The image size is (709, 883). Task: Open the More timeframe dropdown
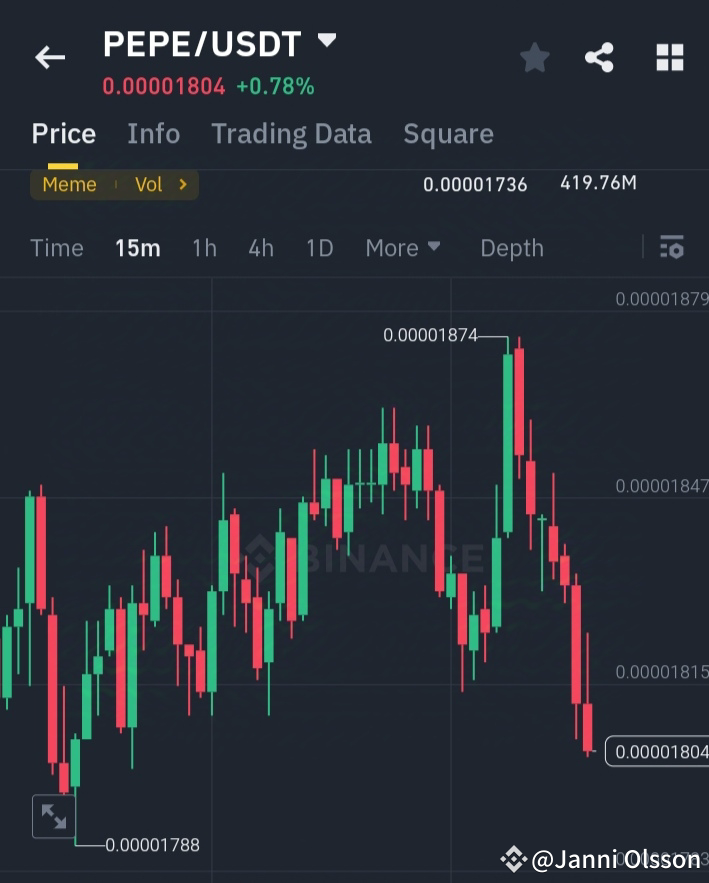click(402, 248)
